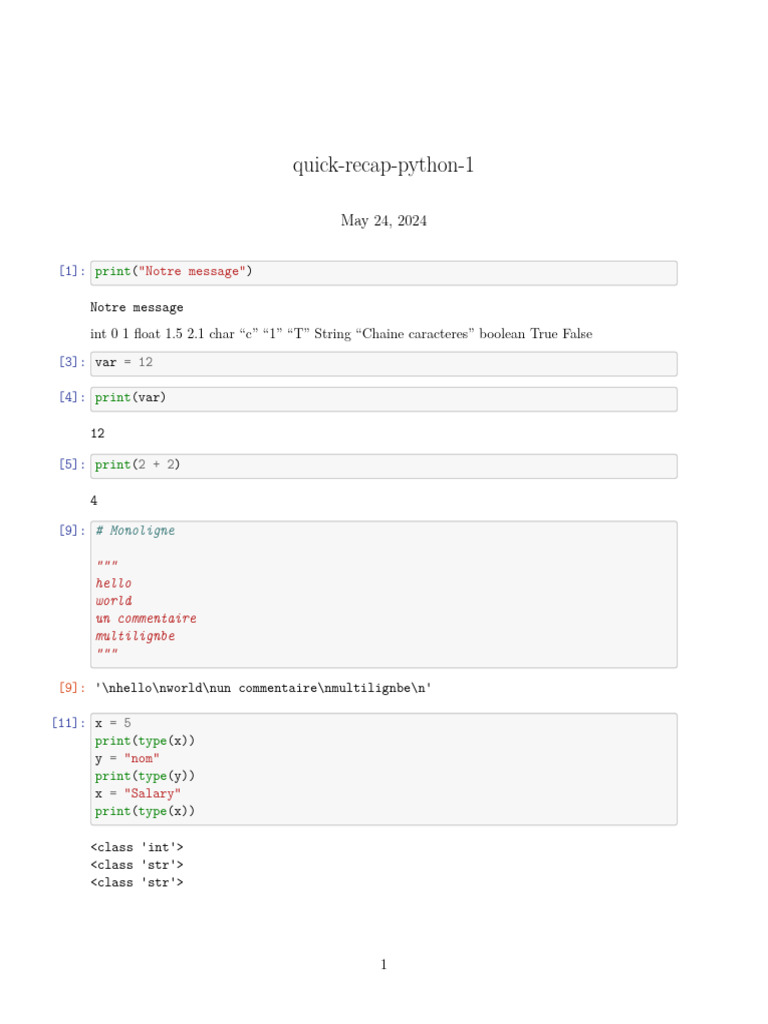Select the cell label [1]
Image resolution: width=768 pixels, height=1024 pixels.
click(x=70, y=272)
